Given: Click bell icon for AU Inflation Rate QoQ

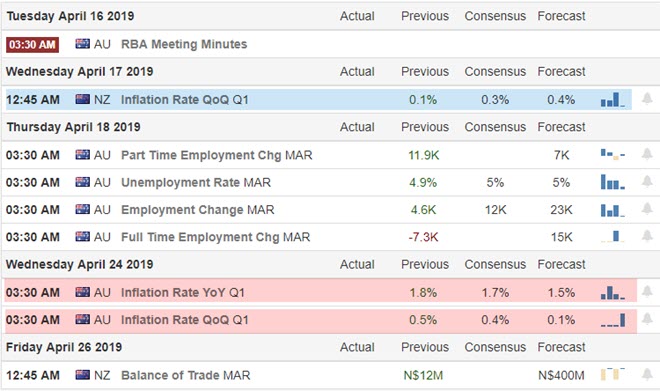Looking at the screenshot, I should click(647, 319).
